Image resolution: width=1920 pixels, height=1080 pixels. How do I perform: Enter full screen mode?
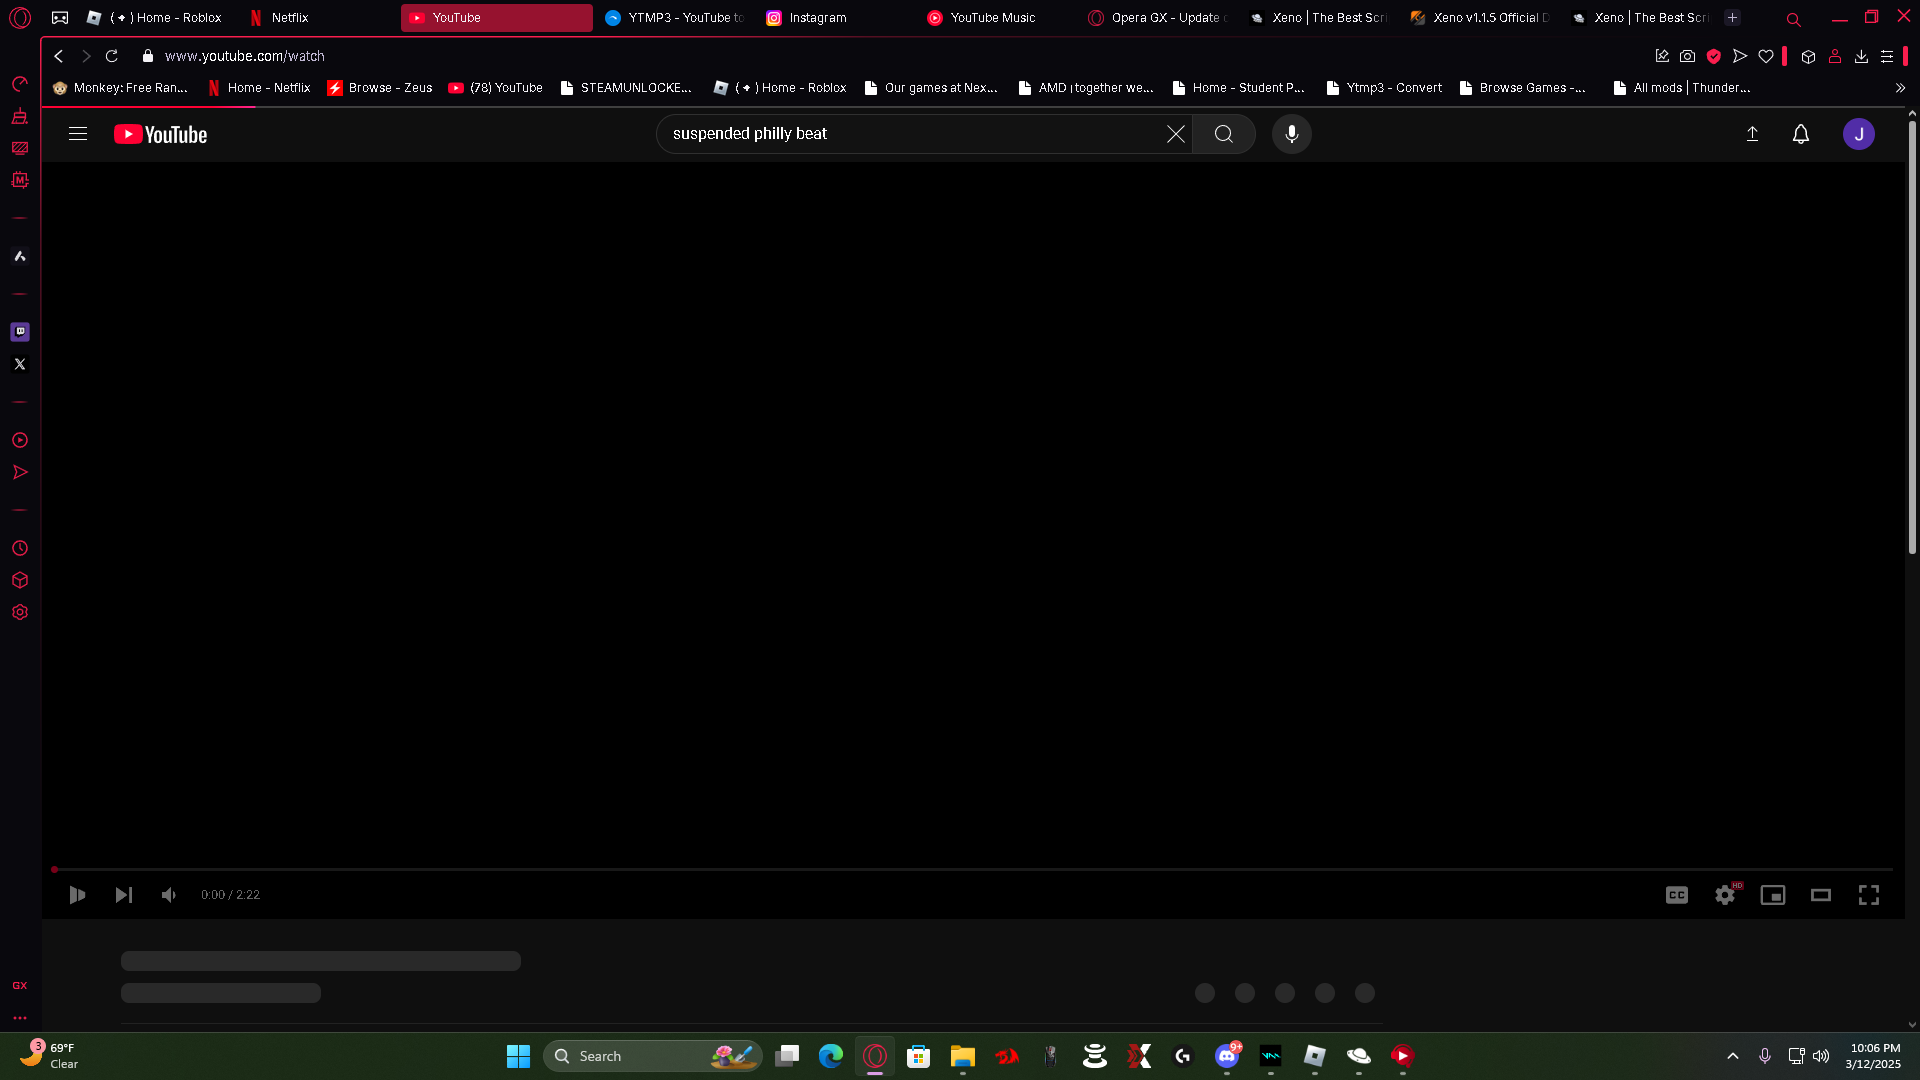pos(1869,895)
